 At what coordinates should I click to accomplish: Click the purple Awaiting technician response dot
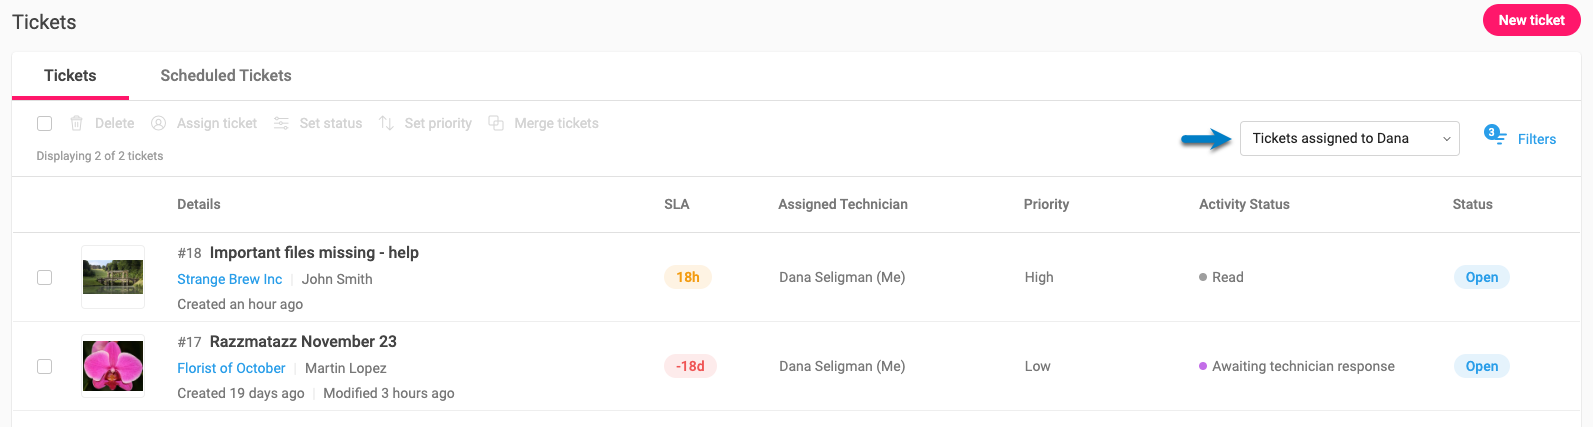click(1203, 366)
